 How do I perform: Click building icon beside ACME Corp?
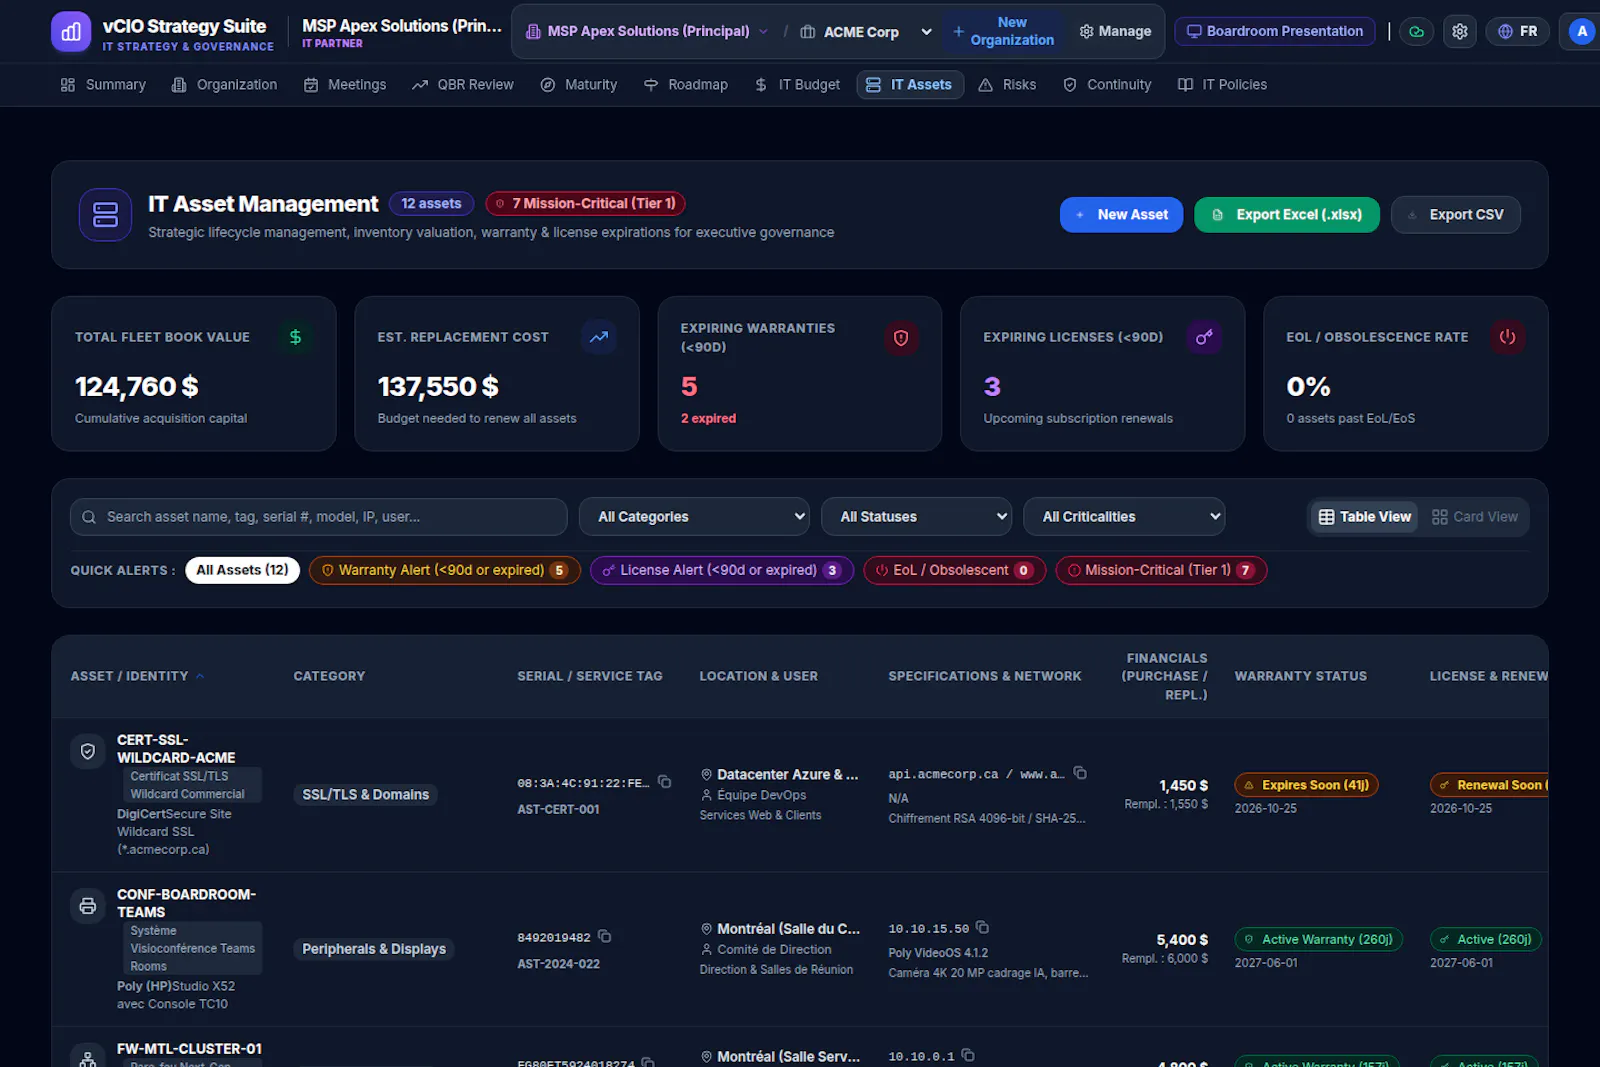[x=808, y=32]
